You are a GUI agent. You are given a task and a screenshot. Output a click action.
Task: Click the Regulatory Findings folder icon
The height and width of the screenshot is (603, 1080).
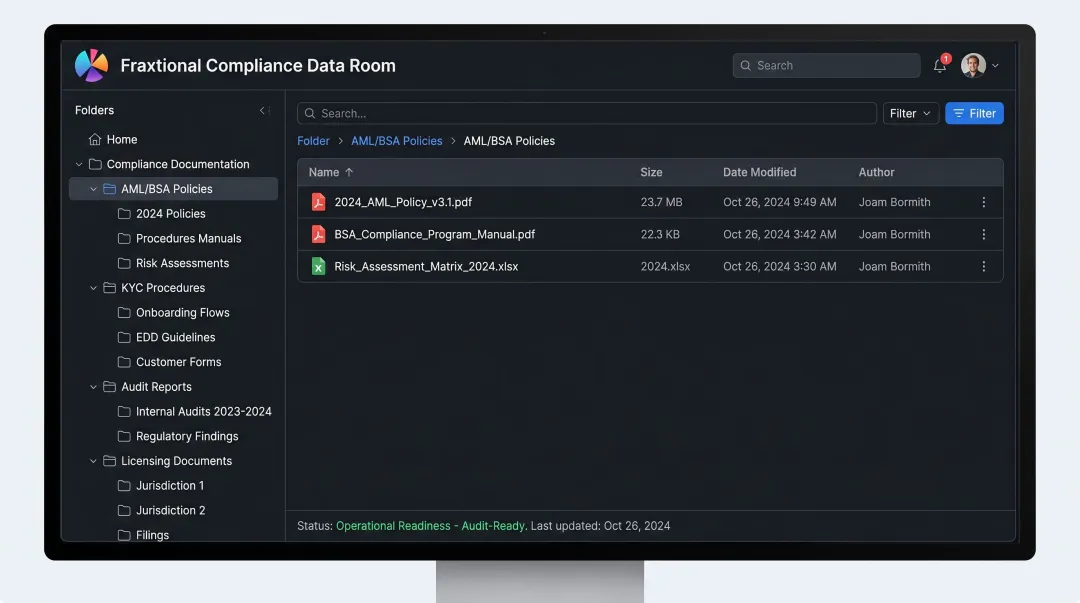point(124,436)
